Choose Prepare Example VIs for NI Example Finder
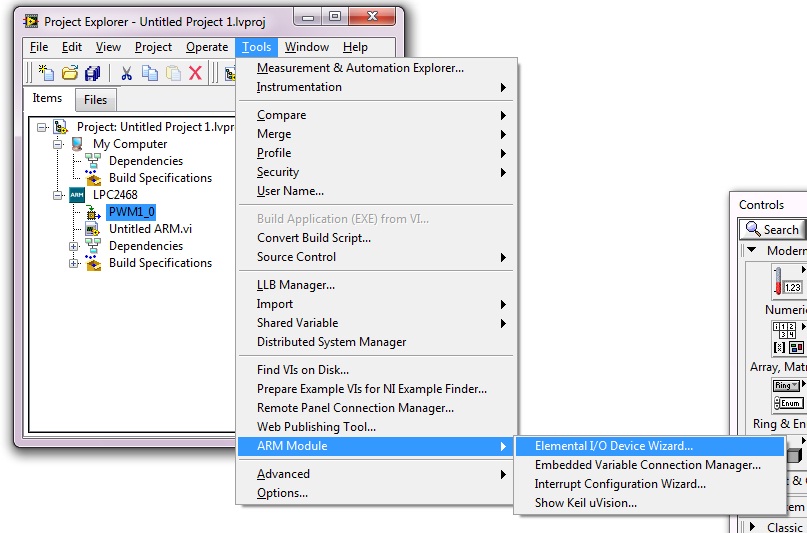Screen dimensions: 807x533 378,389
